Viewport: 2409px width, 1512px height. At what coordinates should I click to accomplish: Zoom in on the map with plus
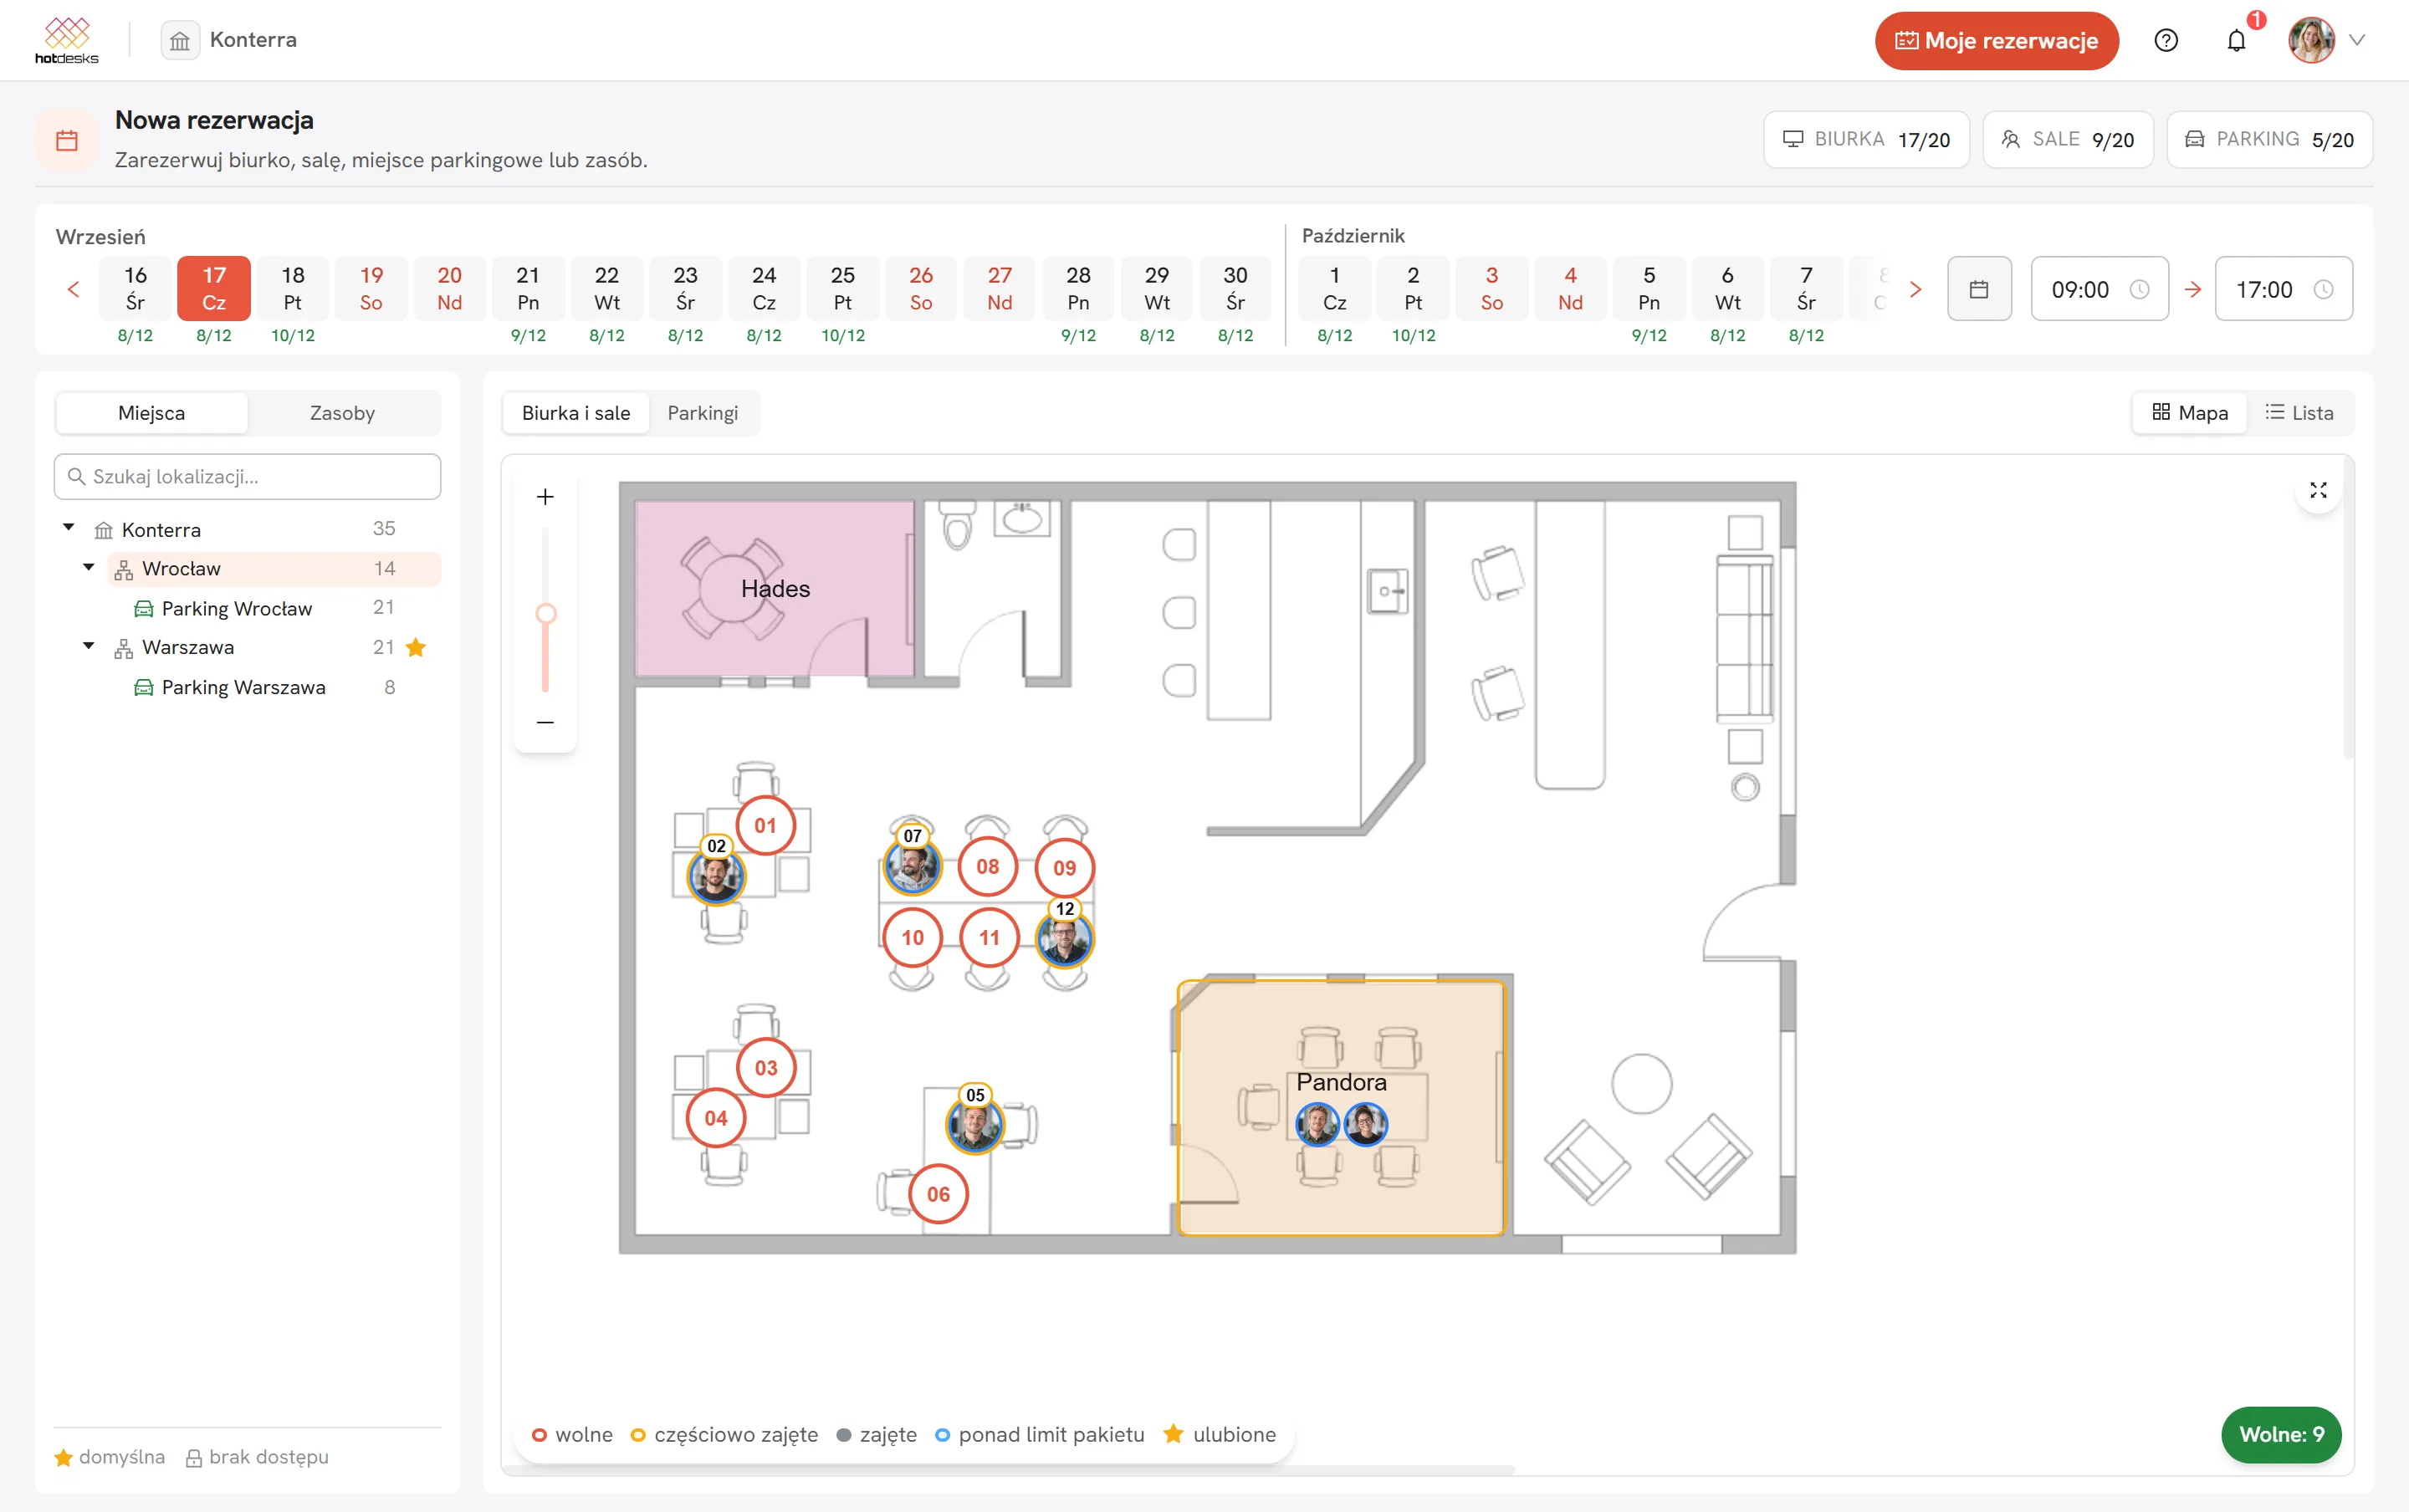point(545,497)
